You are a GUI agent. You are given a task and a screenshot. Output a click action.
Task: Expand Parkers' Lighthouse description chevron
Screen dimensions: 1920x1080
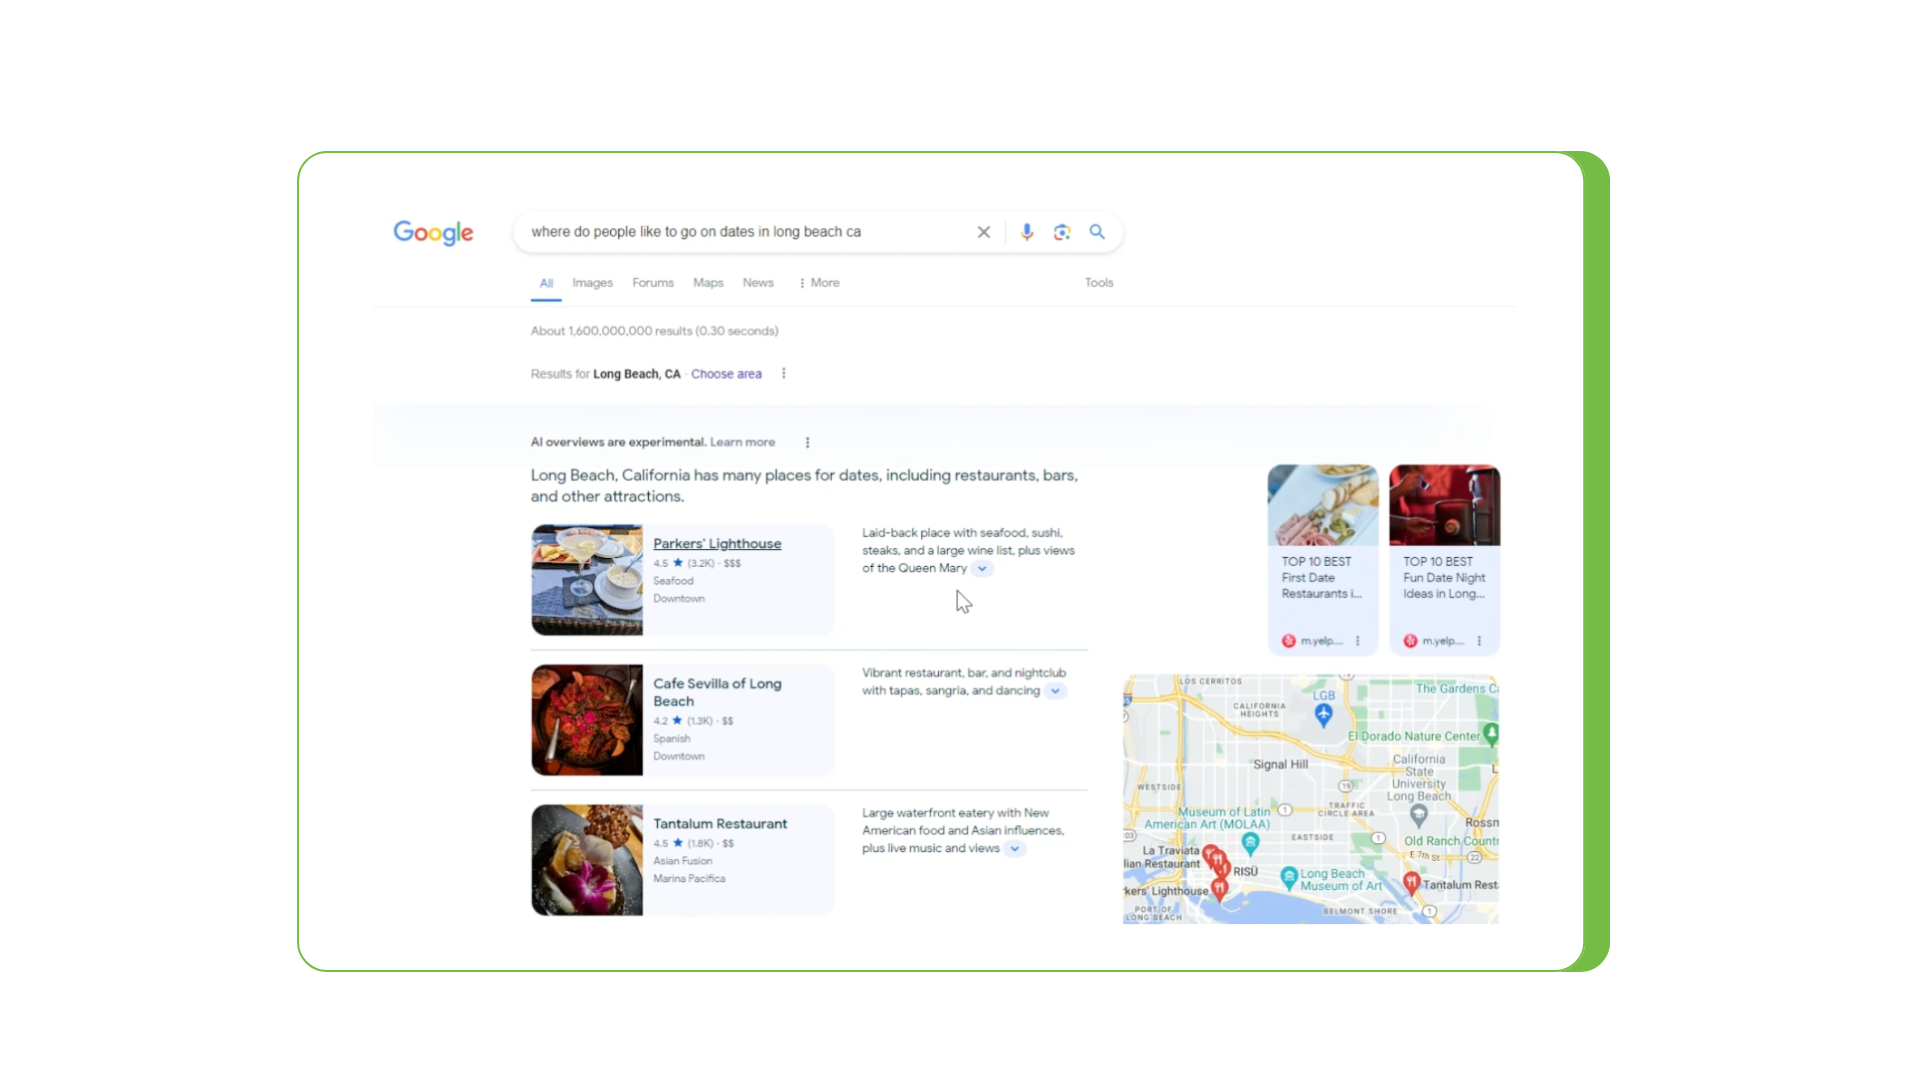pyautogui.click(x=982, y=568)
